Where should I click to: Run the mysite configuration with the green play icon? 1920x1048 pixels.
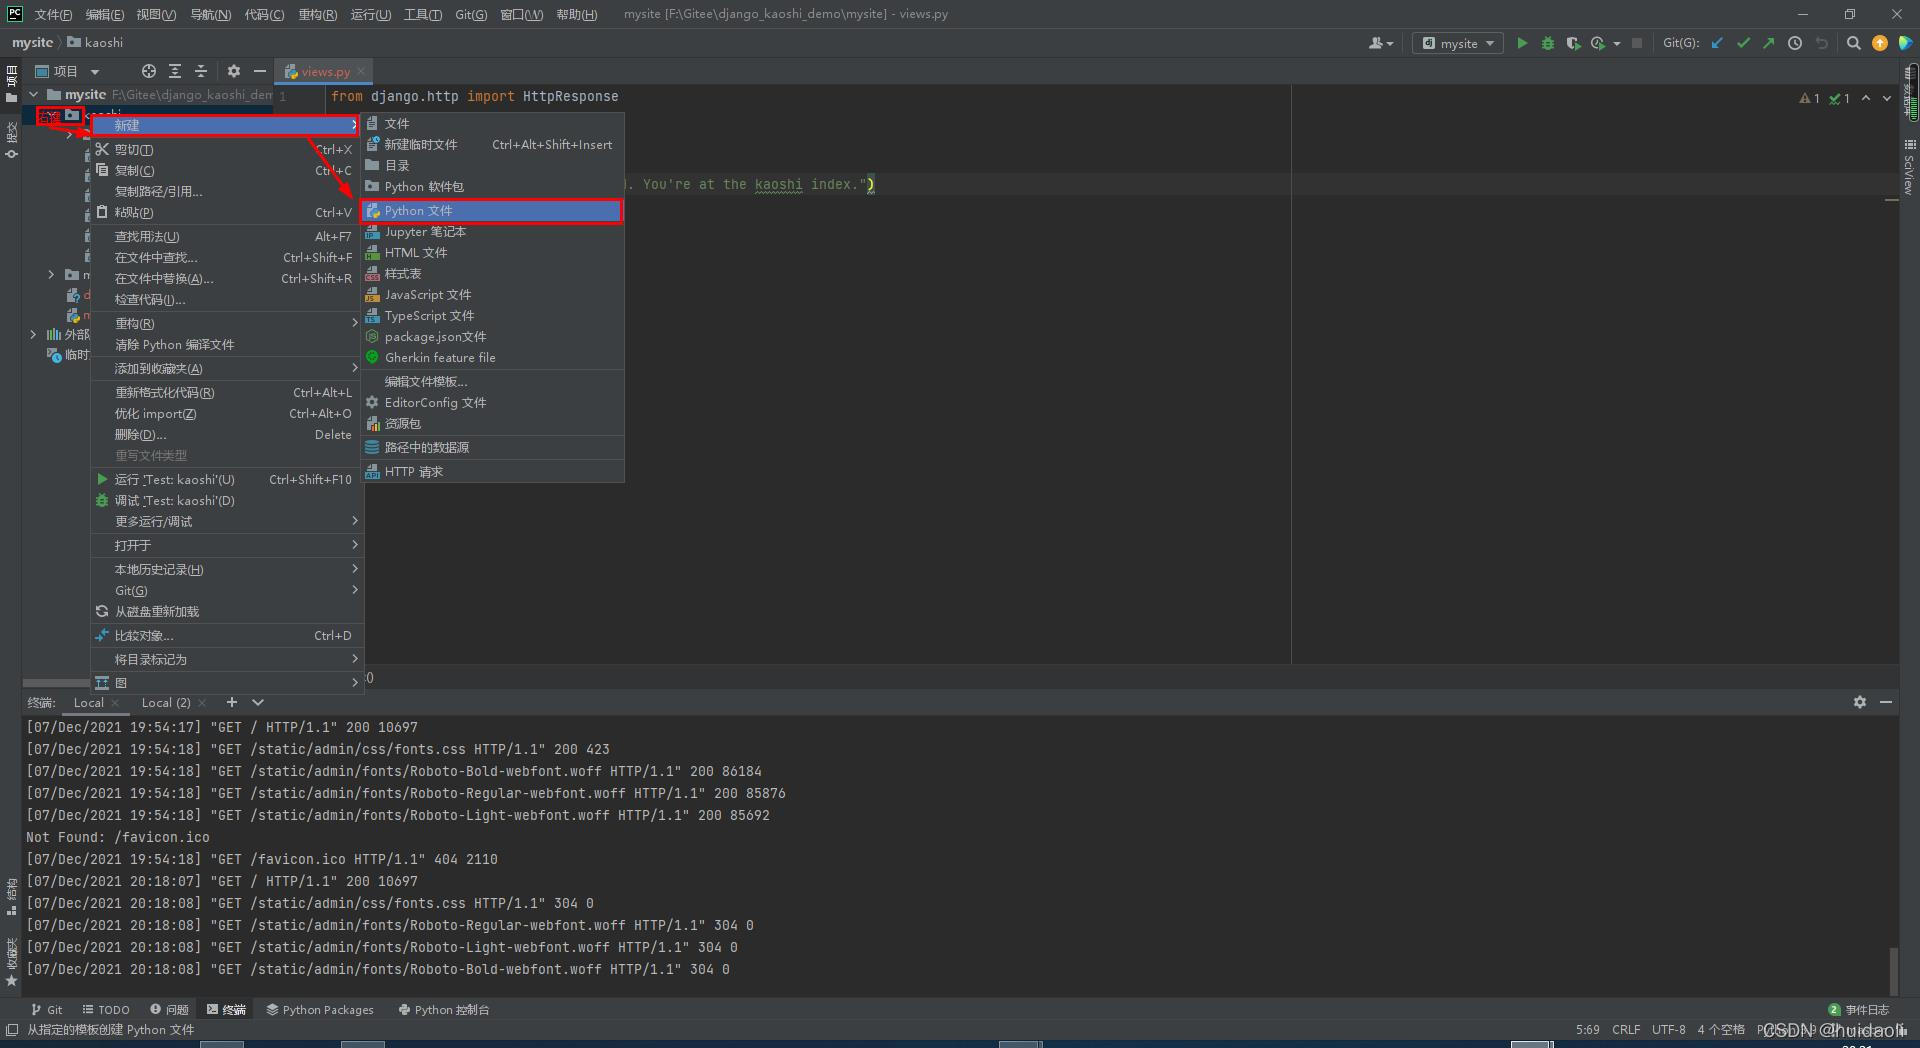coord(1522,43)
